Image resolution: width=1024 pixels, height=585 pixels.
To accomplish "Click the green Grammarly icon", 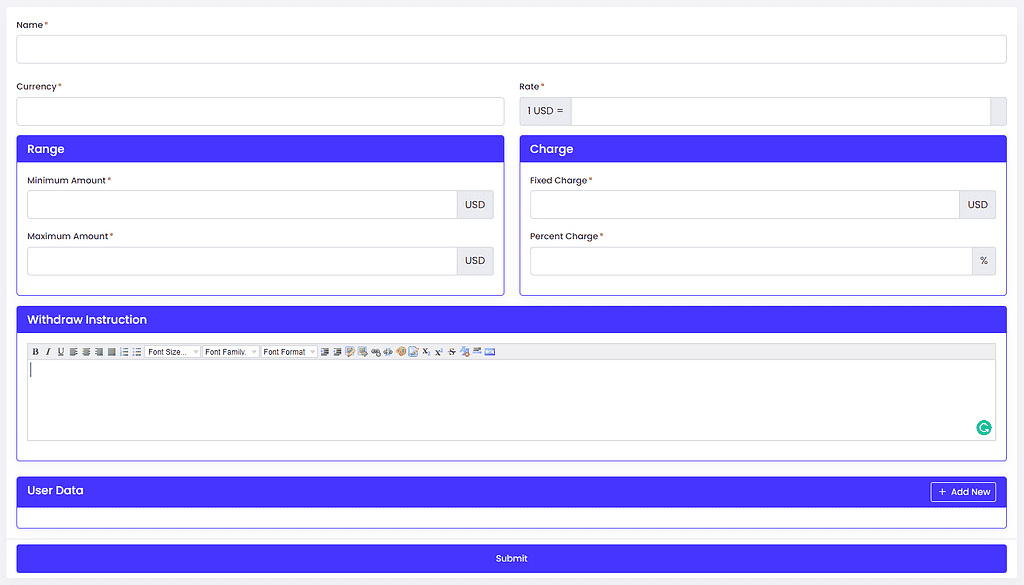I will pyautogui.click(x=984, y=427).
